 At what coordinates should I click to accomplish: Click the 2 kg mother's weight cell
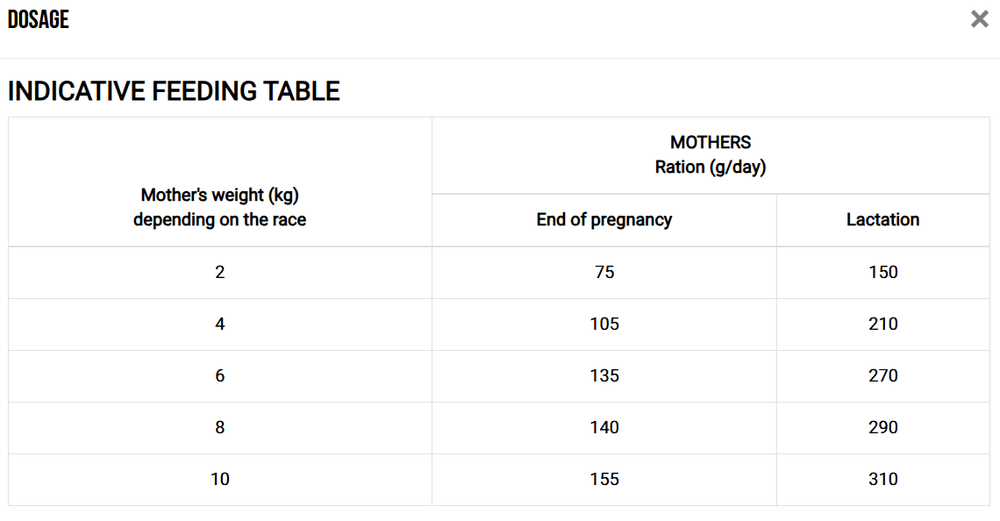pos(220,272)
